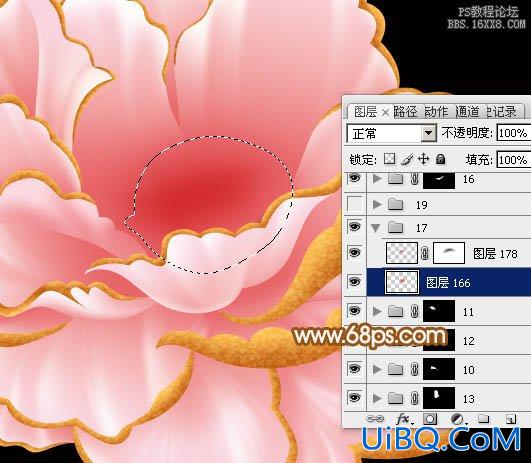The height and width of the screenshot is (463, 531).
Task: Create a new layer
Action: [510, 419]
